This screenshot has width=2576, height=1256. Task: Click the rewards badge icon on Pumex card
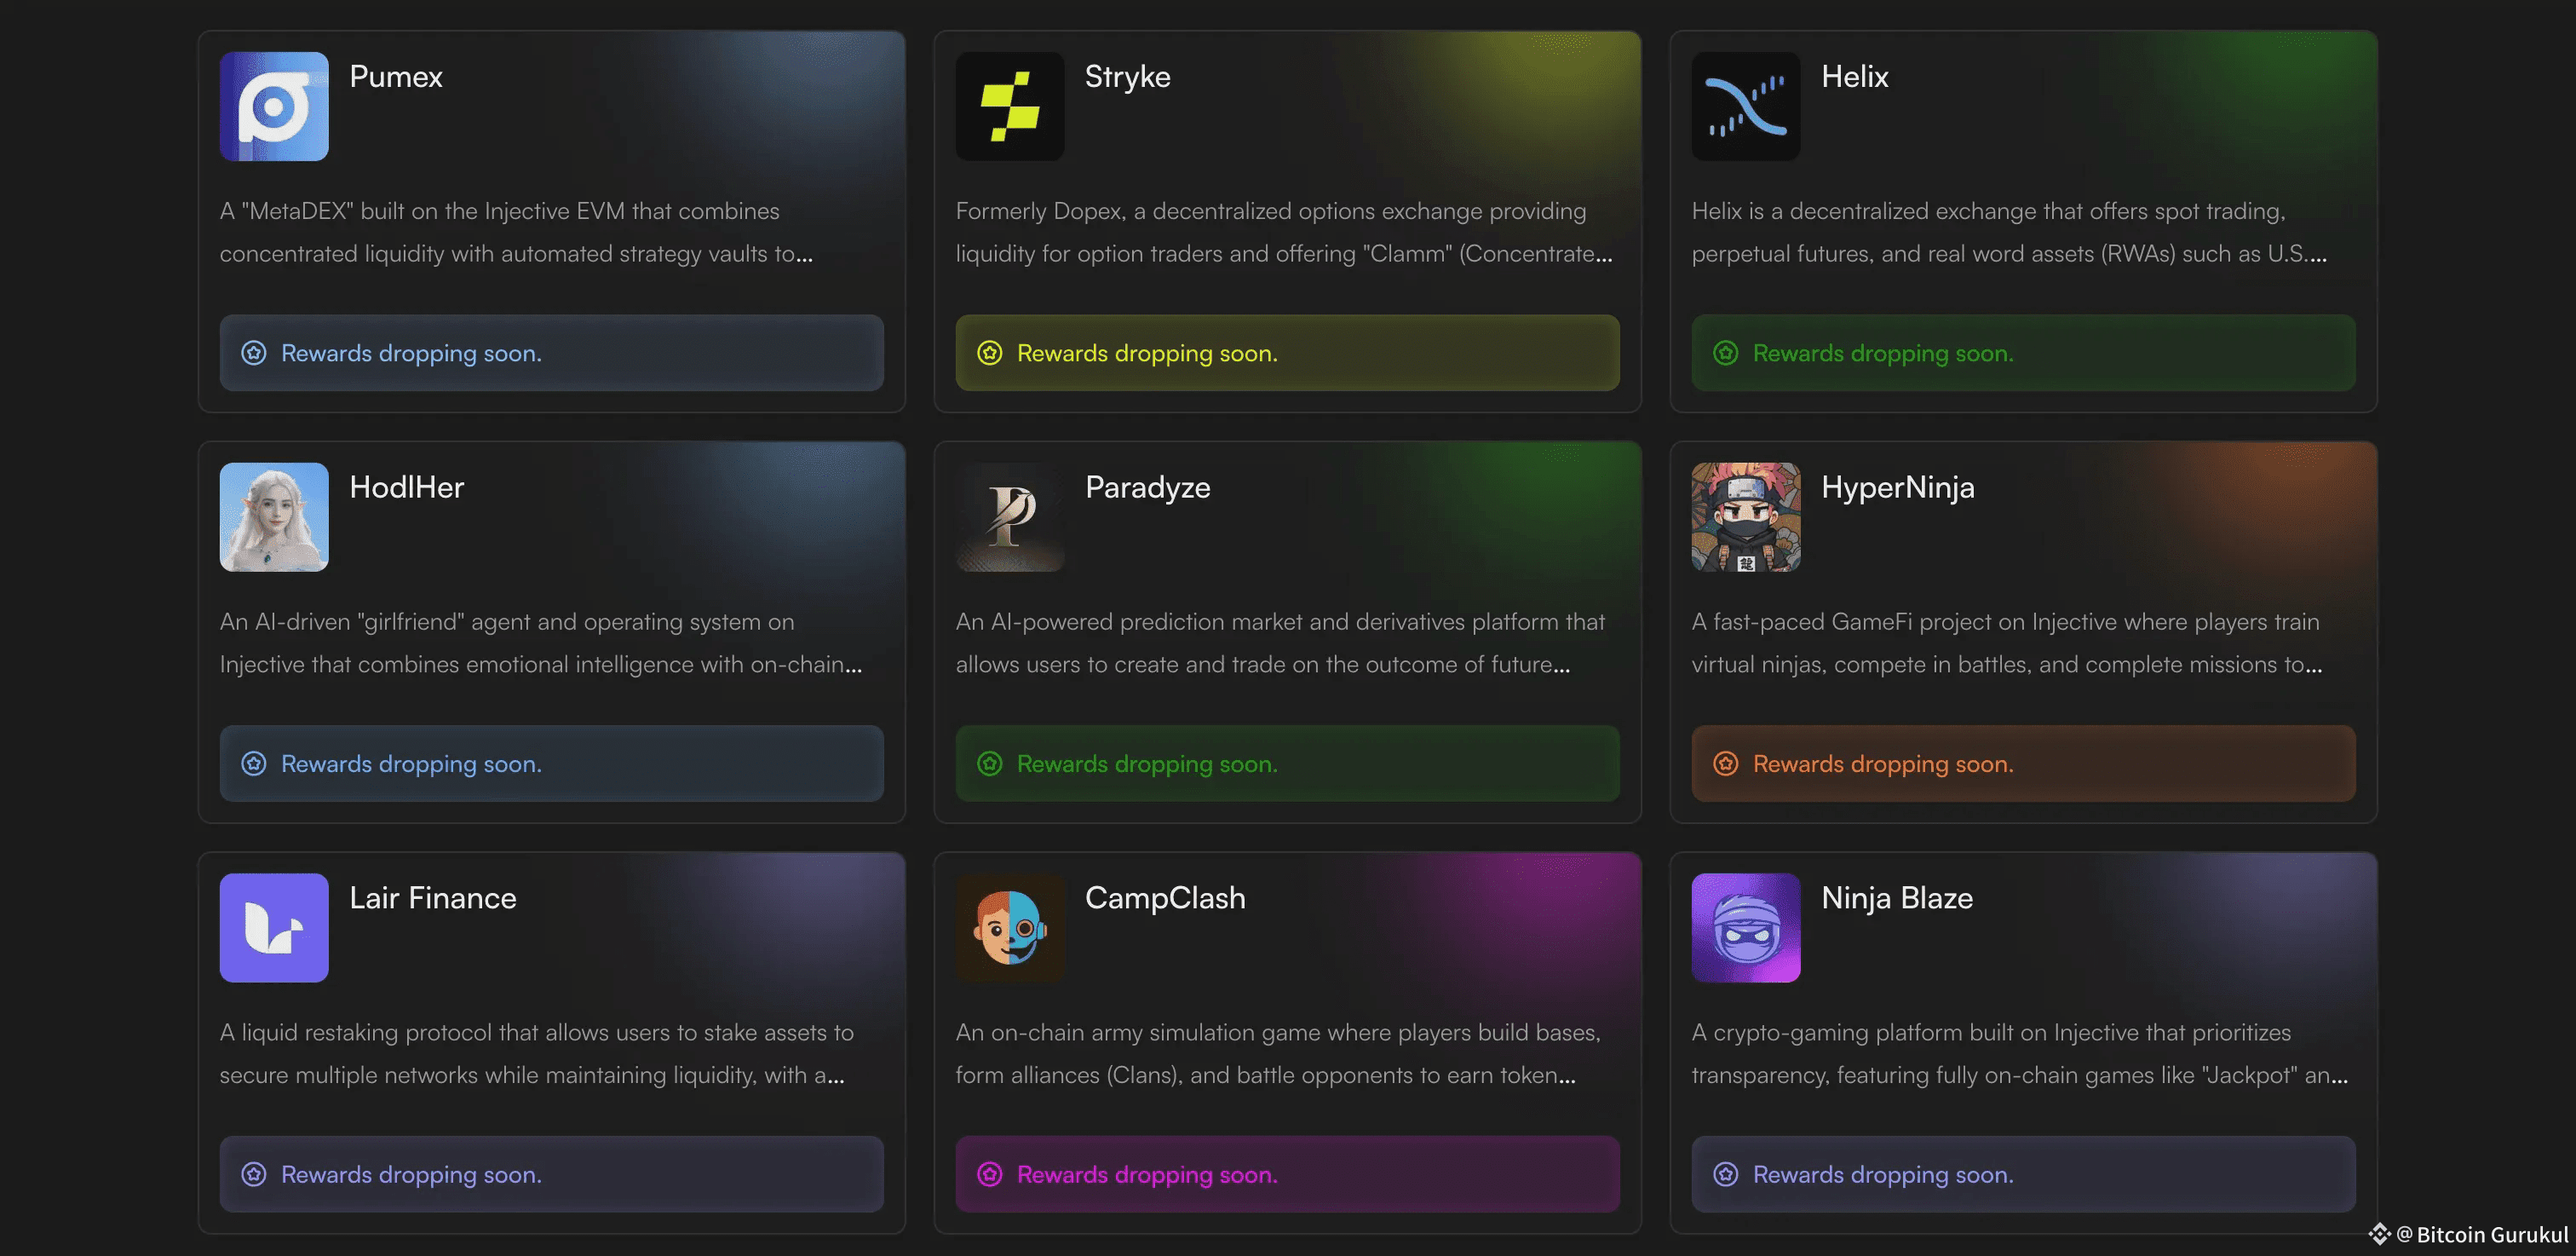tap(253, 353)
